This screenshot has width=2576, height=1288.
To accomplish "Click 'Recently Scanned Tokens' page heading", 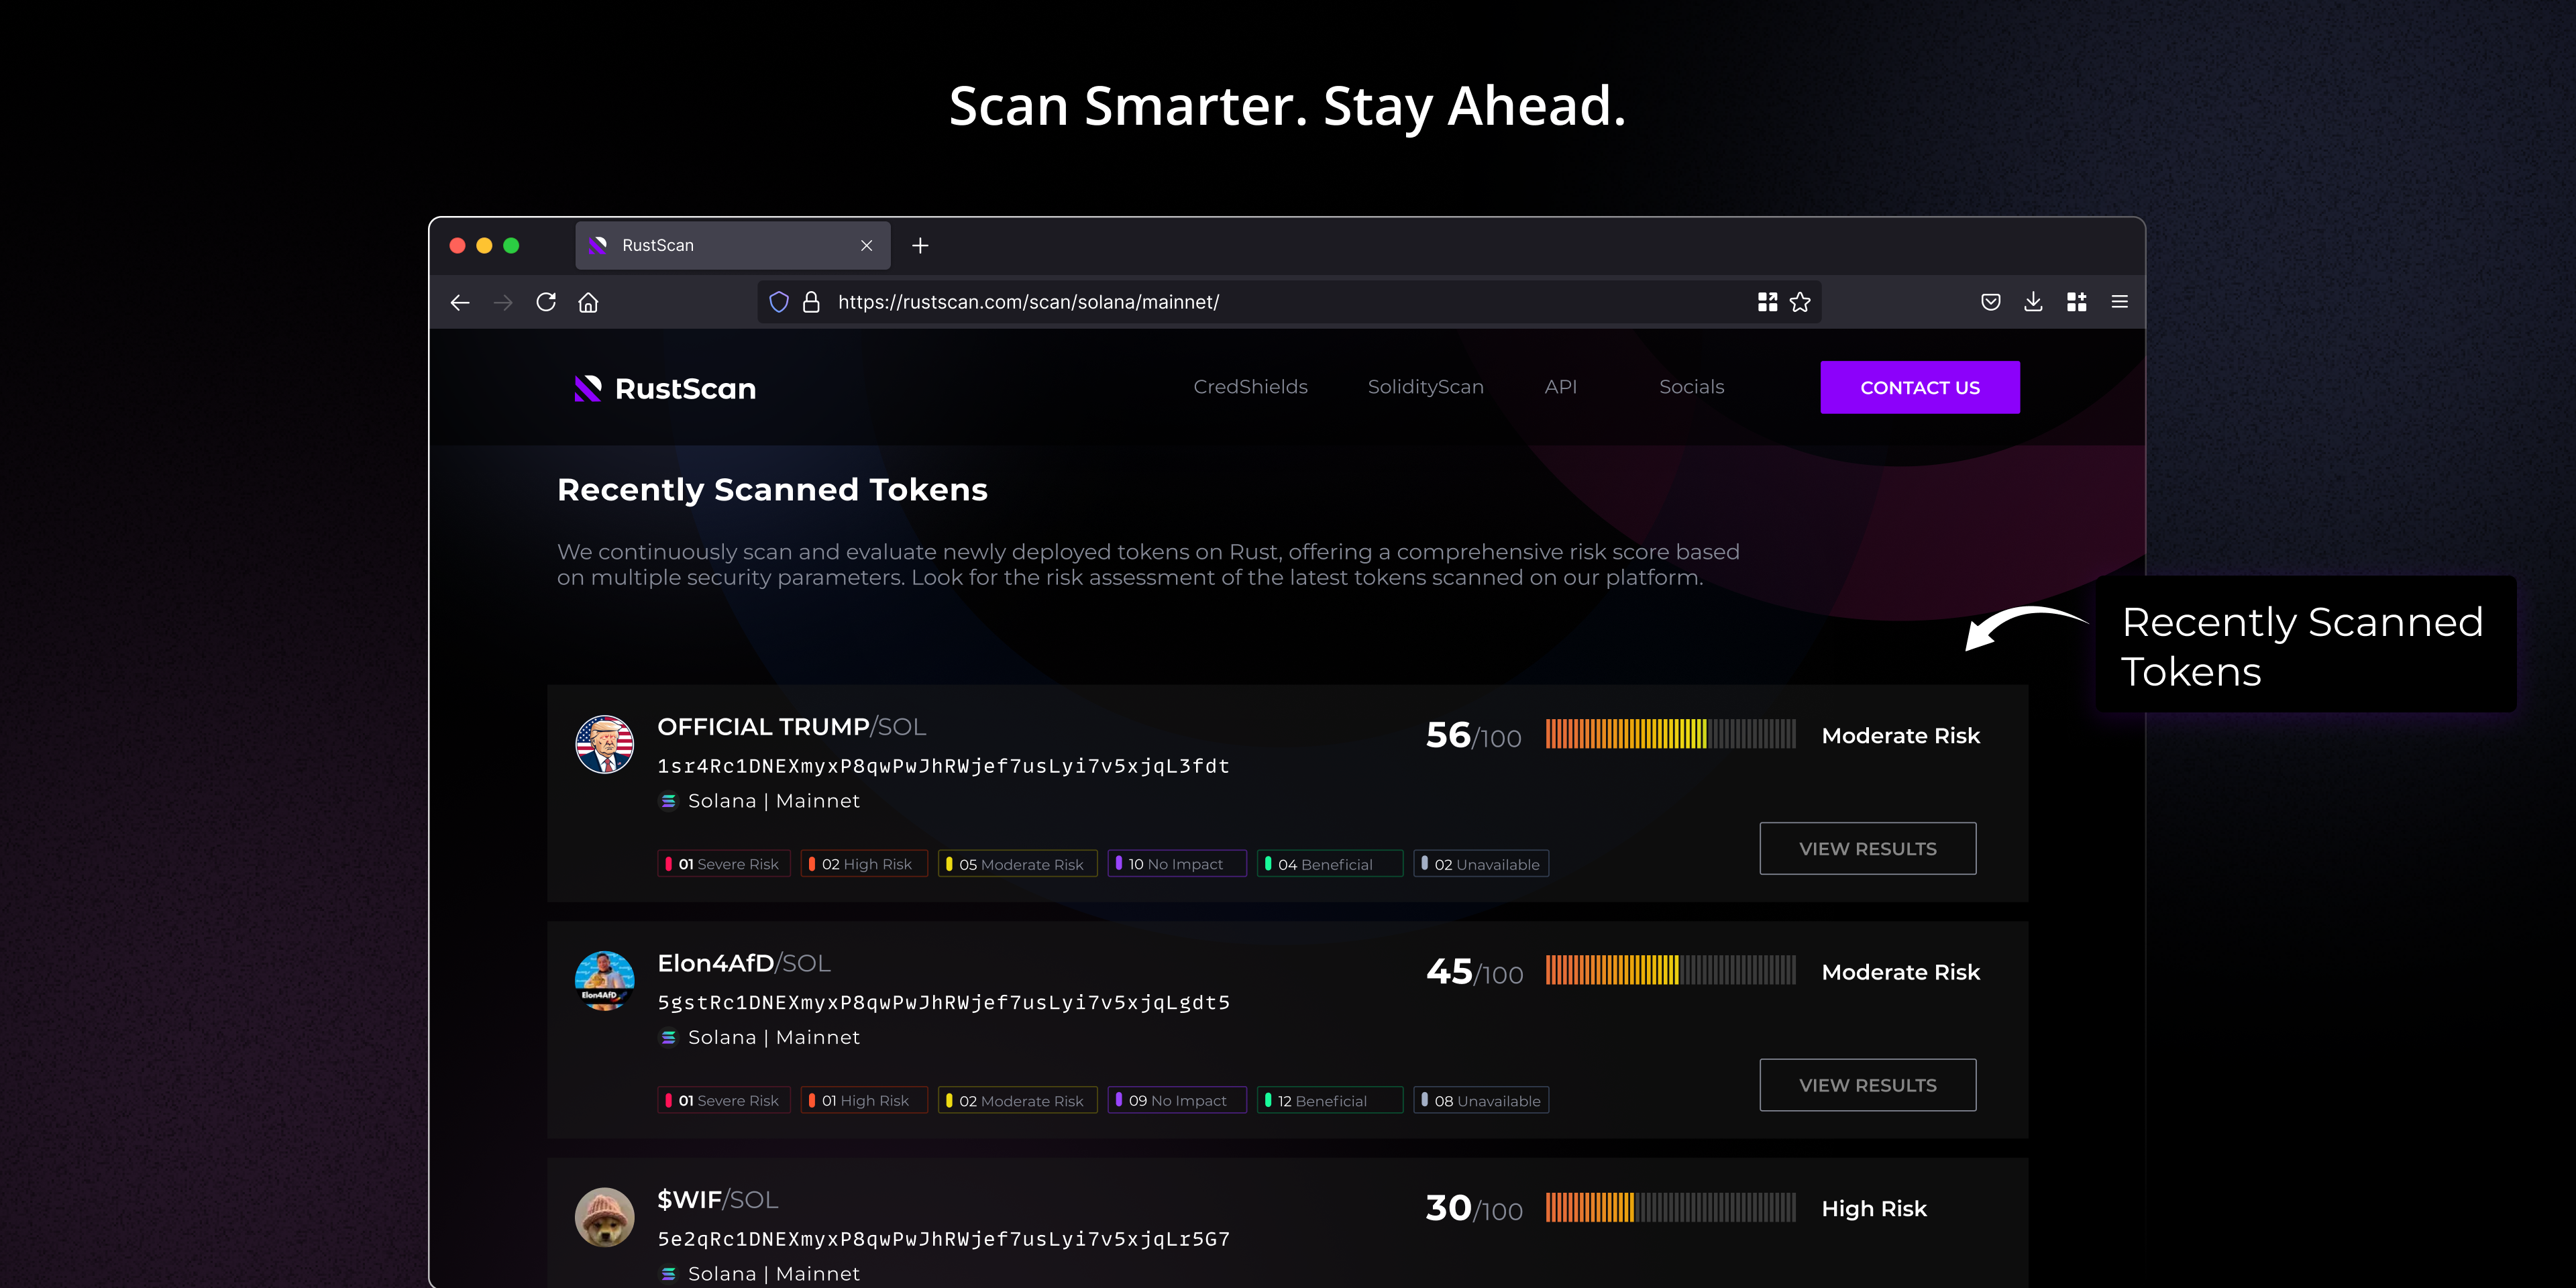I will tap(772, 490).
